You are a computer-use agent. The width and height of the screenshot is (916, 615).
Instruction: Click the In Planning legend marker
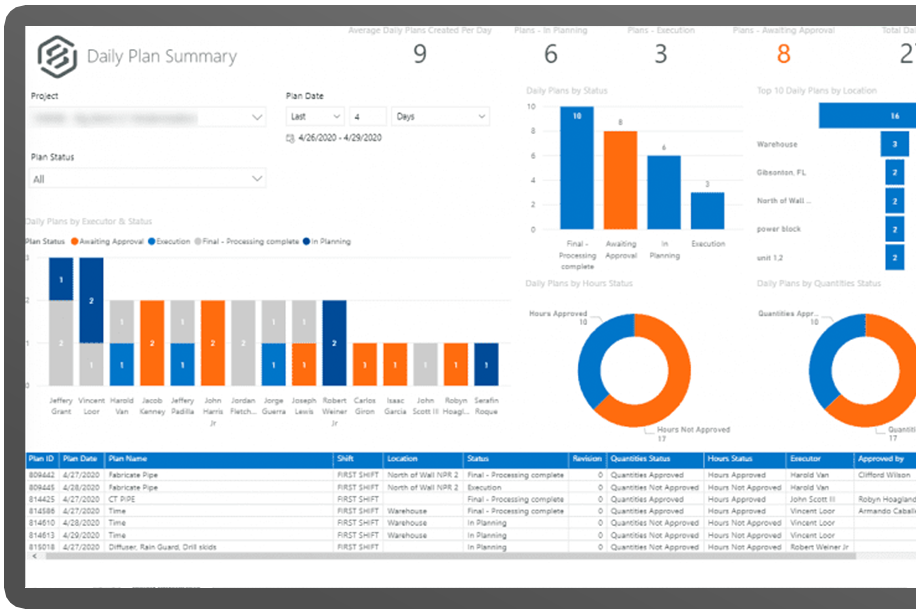click(307, 241)
